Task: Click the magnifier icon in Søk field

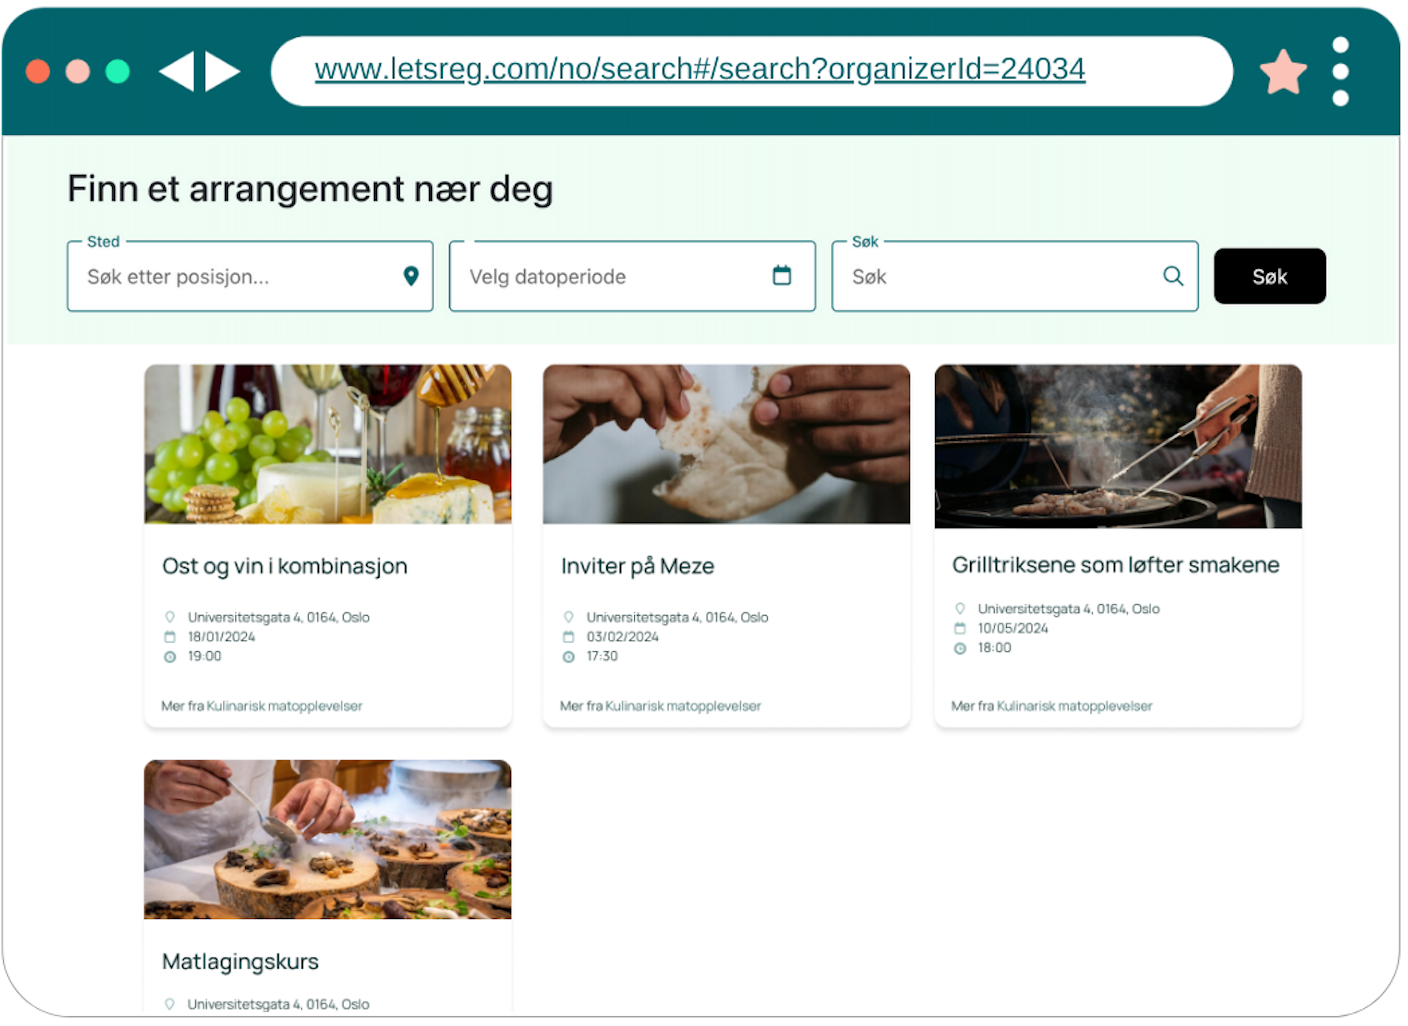Action: pyautogui.click(x=1173, y=276)
